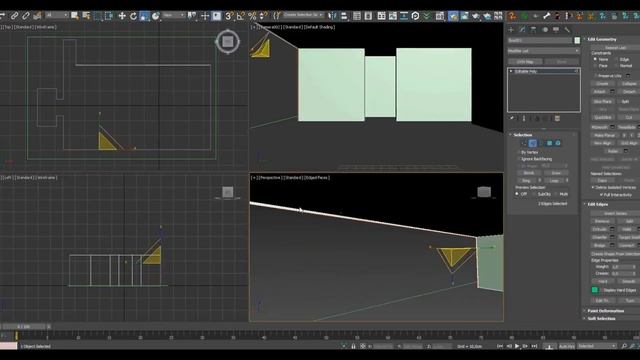Switch to the Utilities command panel tab
Viewport: 640px width, 360px height.
point(567,30)
